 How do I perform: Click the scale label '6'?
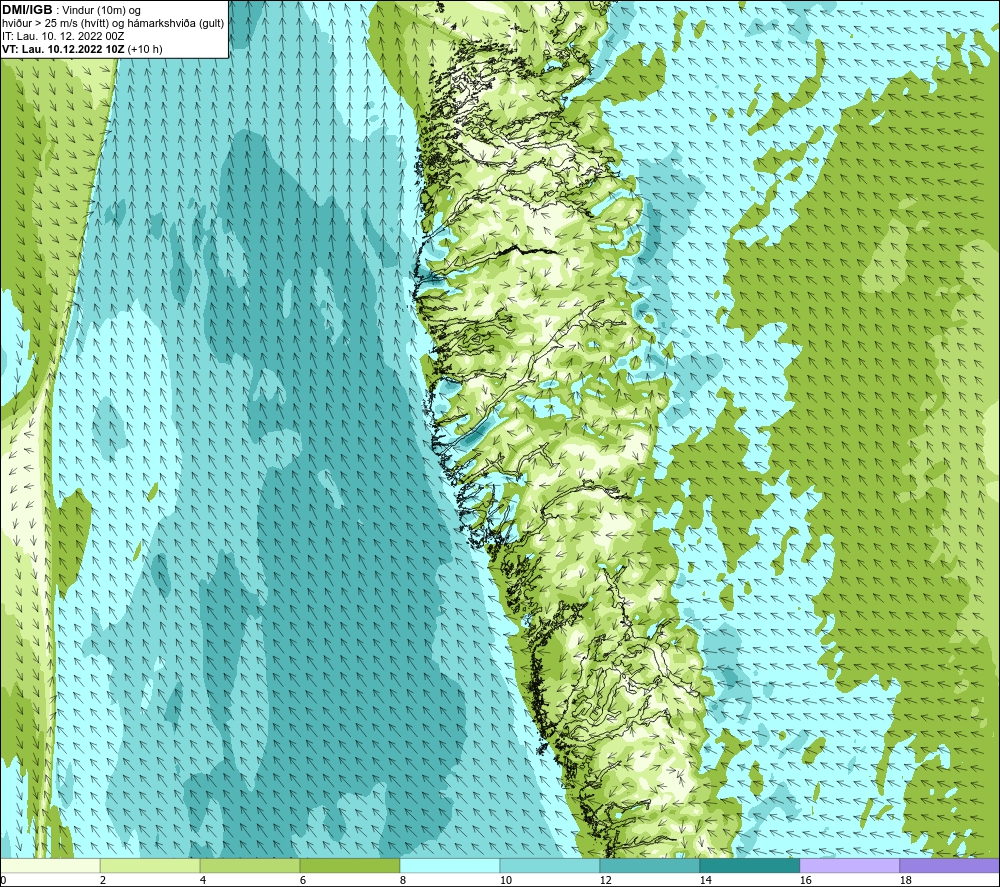point(302,880)
